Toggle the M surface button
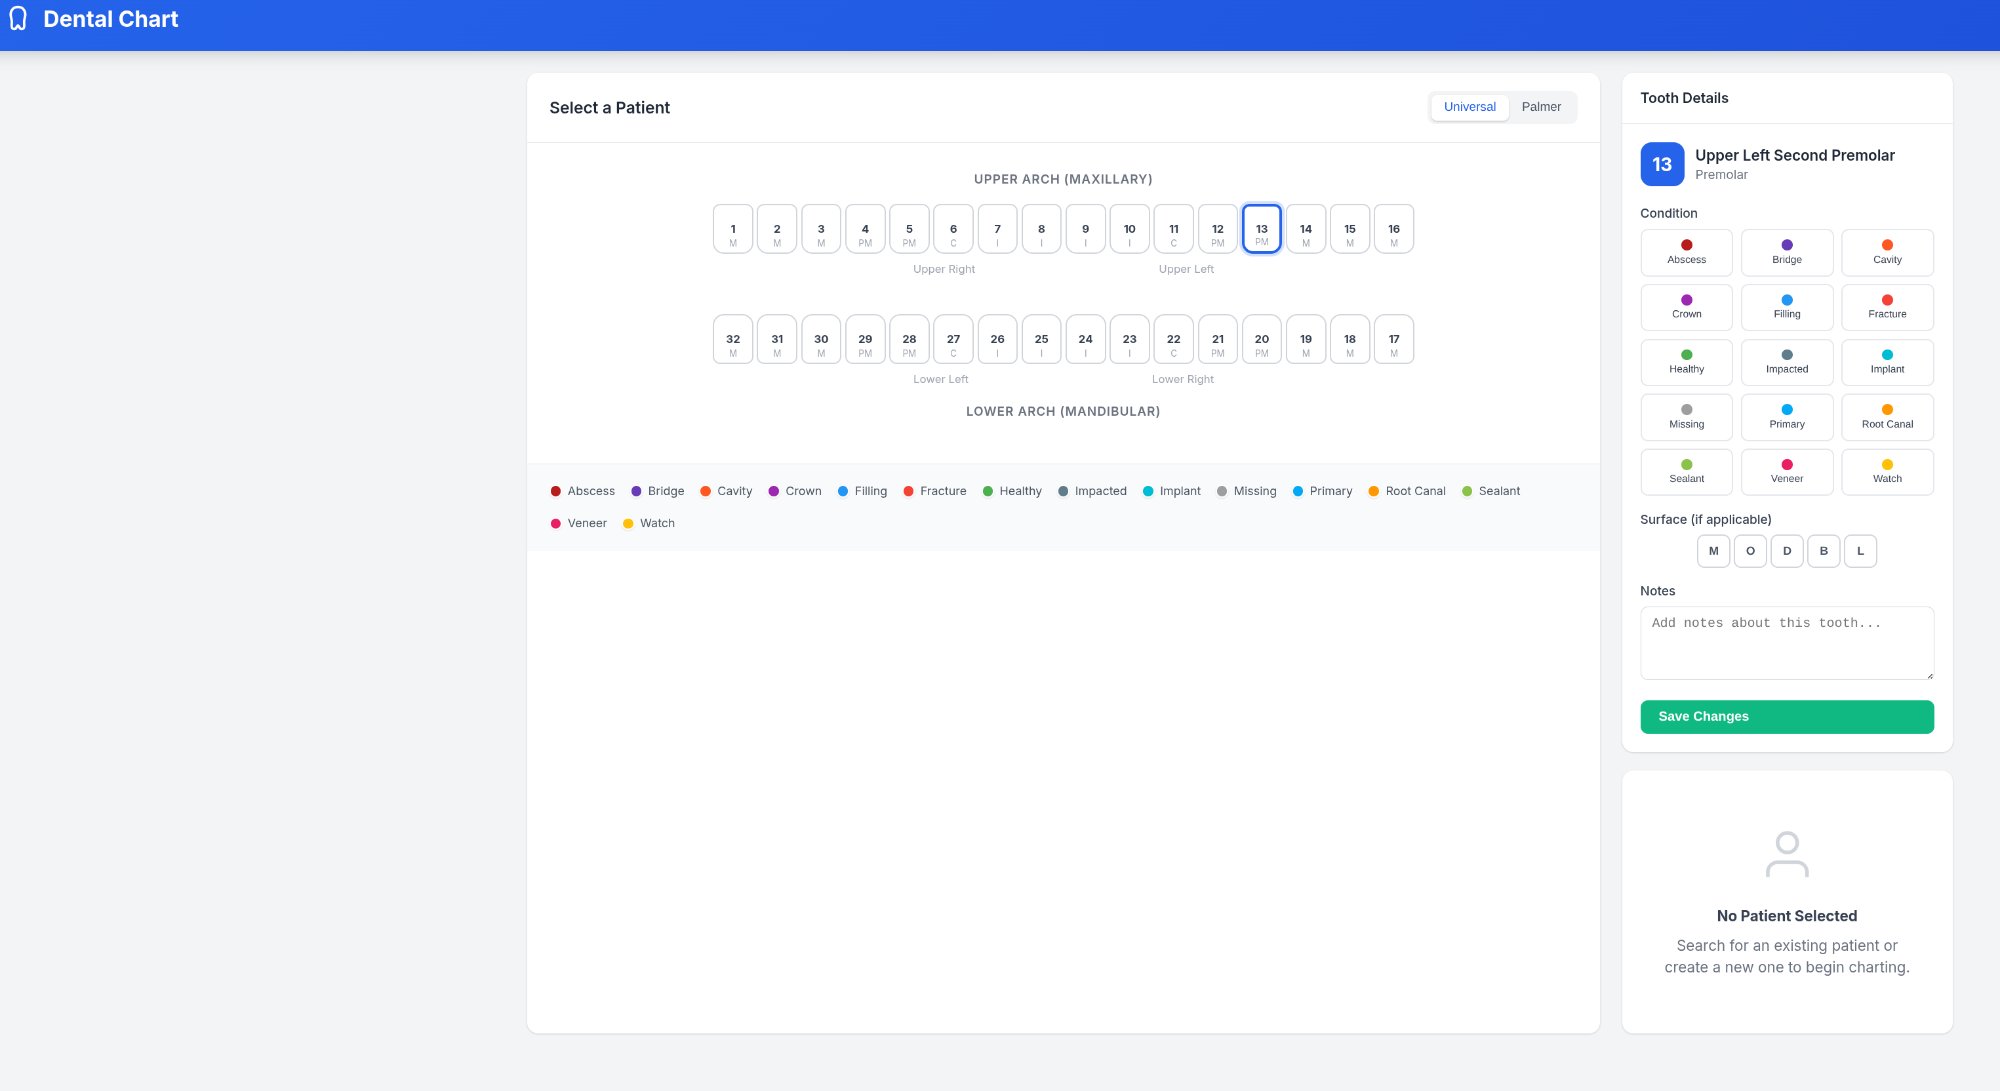This screenshot has width=2000, height=1091. 1713,551
